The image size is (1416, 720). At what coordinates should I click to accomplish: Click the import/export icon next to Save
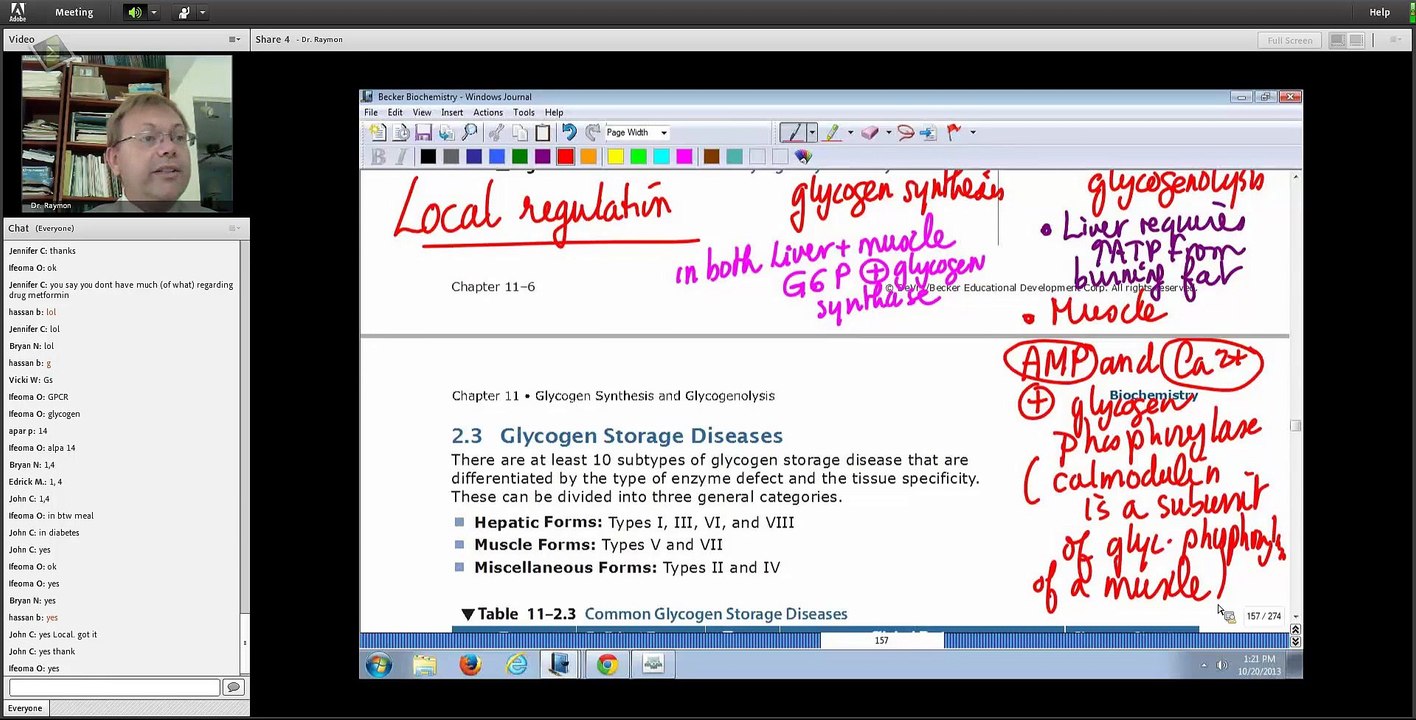click(446, 132)
